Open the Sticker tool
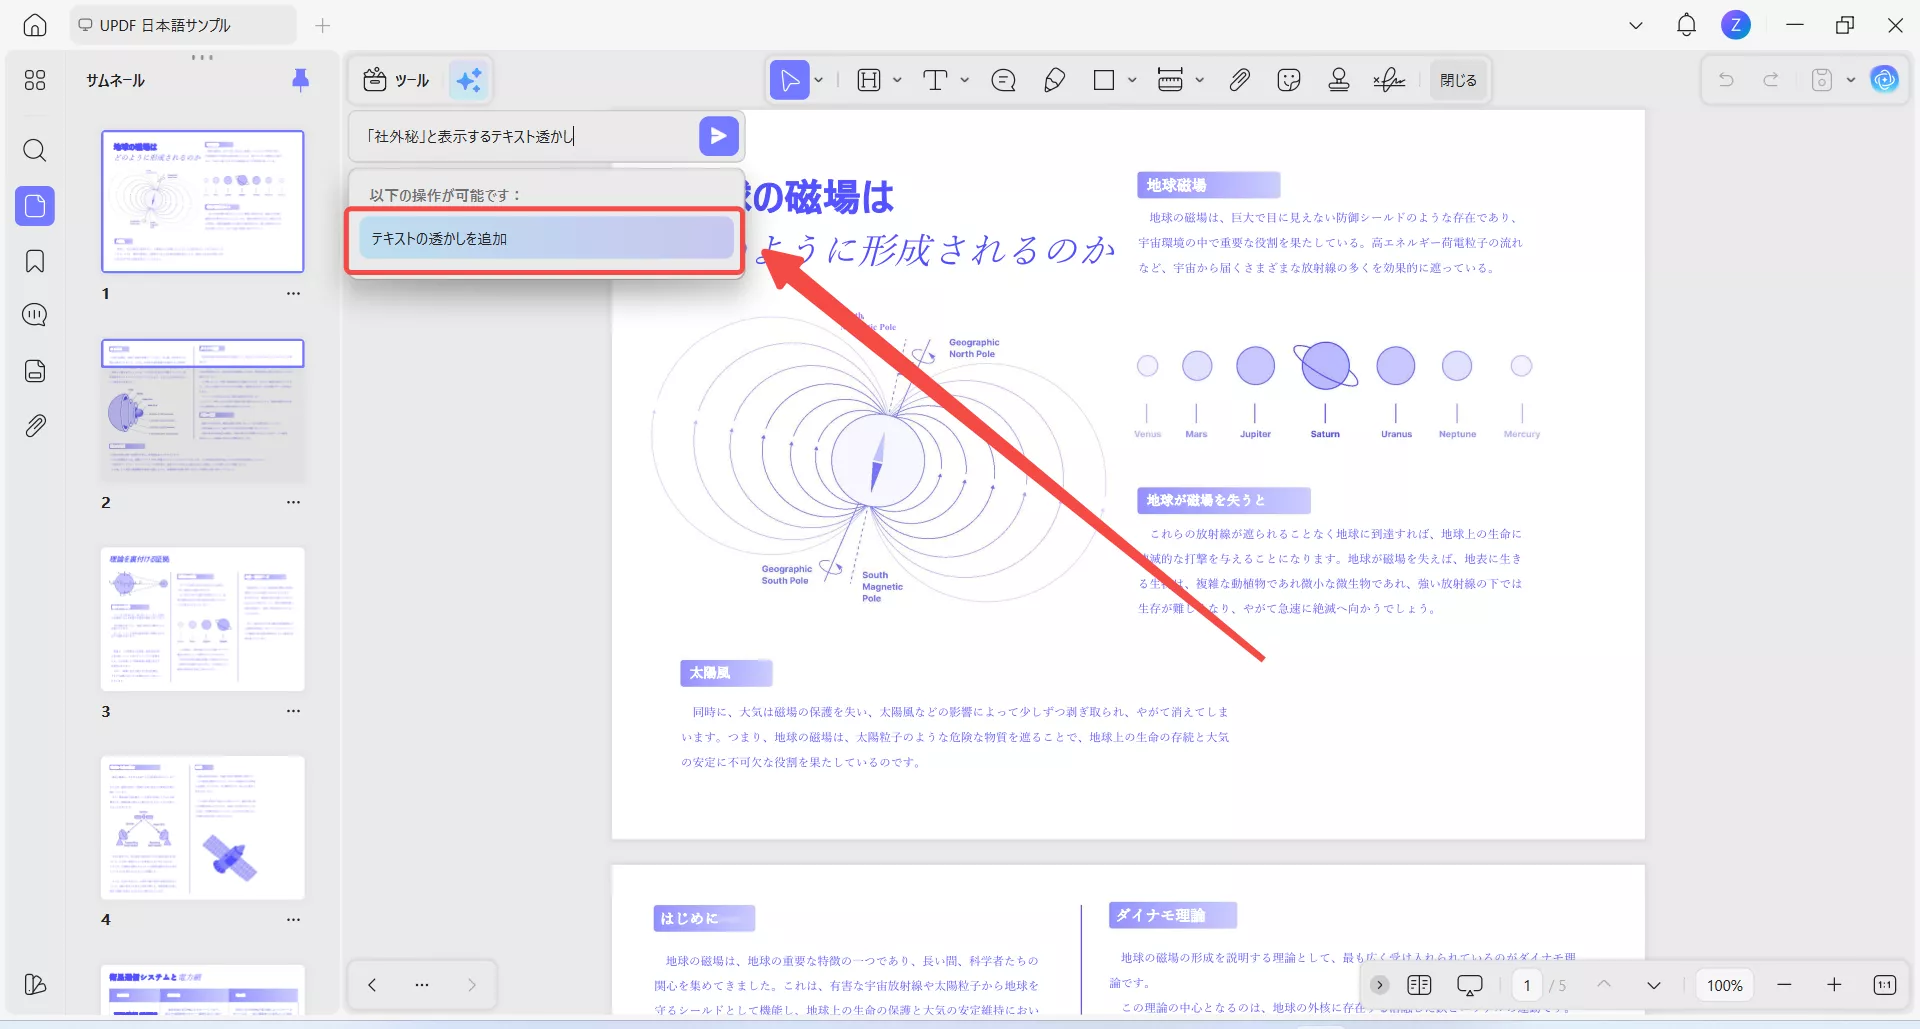 pos(1289,80)
